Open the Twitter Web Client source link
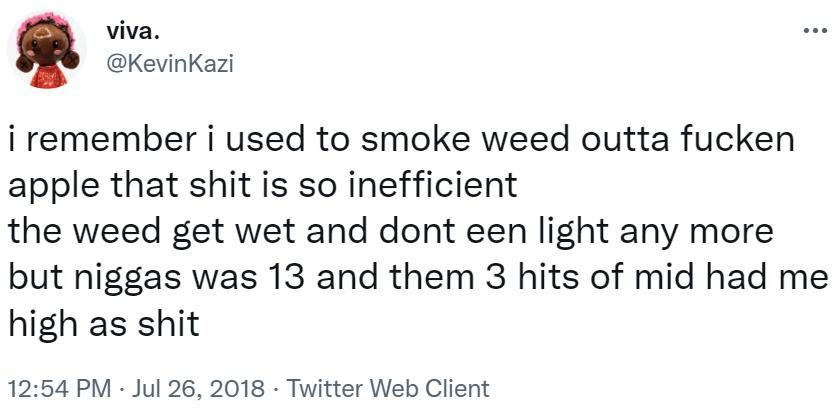Viewport: 838px width, 414px height. (388, 388)
